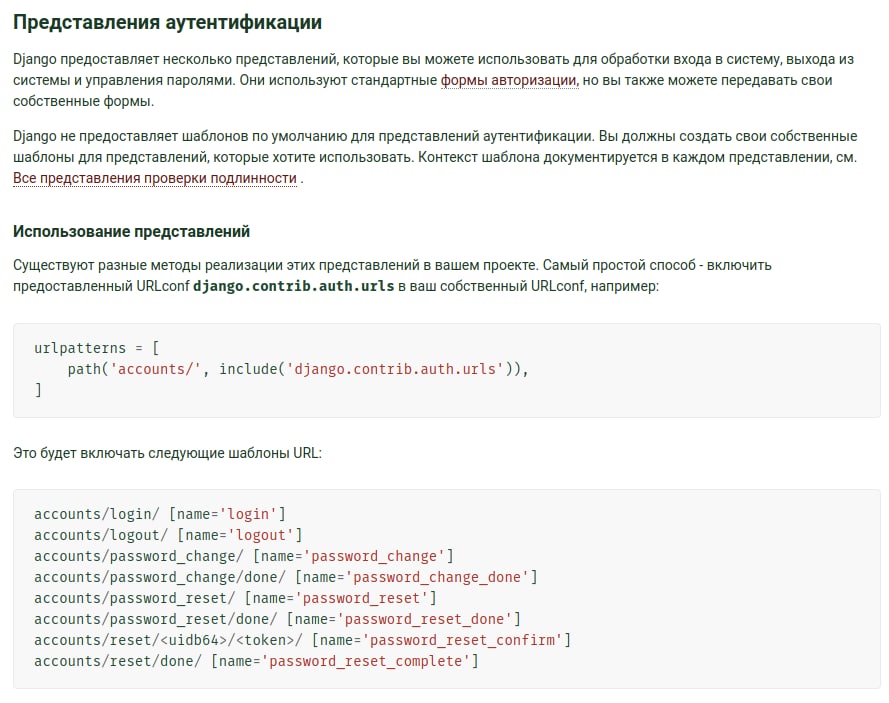Click the line named 'password_reset'
Viewport: 889px width, 703px height.
tap(235, 598)
